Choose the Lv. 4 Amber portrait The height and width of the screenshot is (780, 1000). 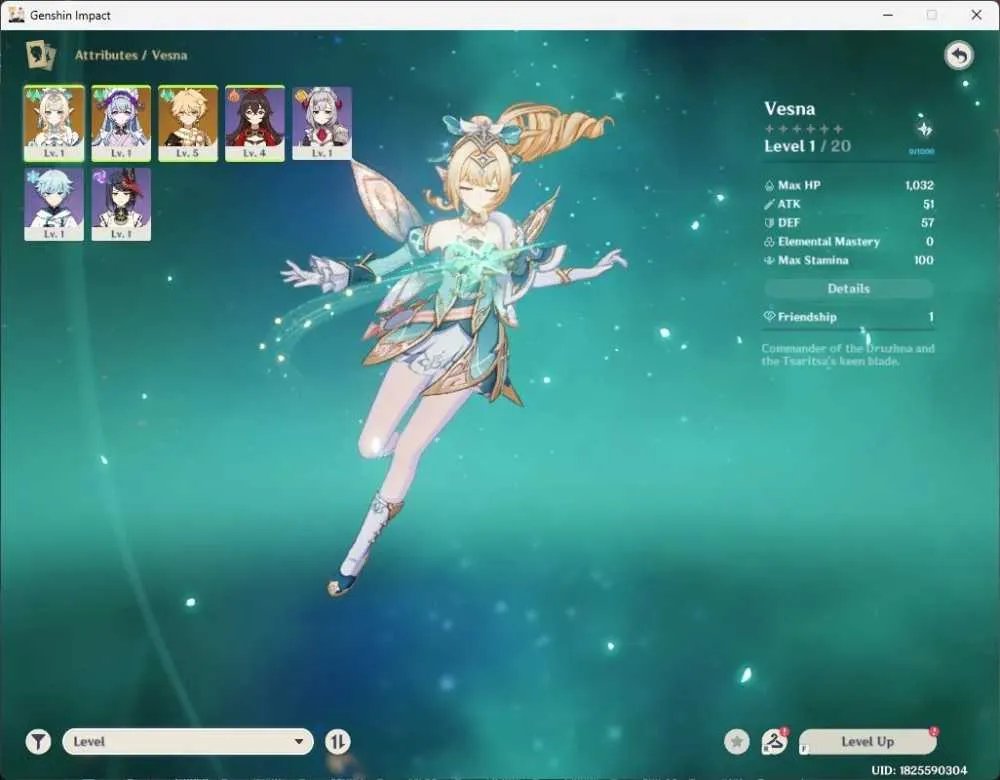pyautogui.click(x=255, y=123)
